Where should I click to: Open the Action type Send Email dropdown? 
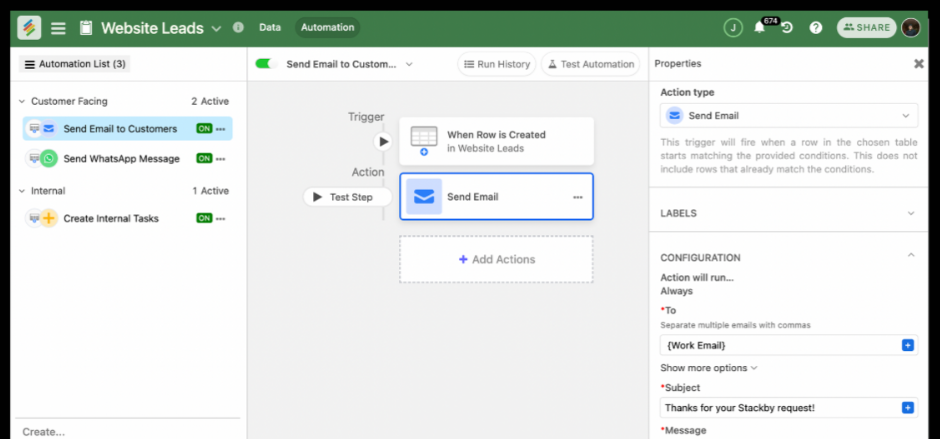point(789,115)
